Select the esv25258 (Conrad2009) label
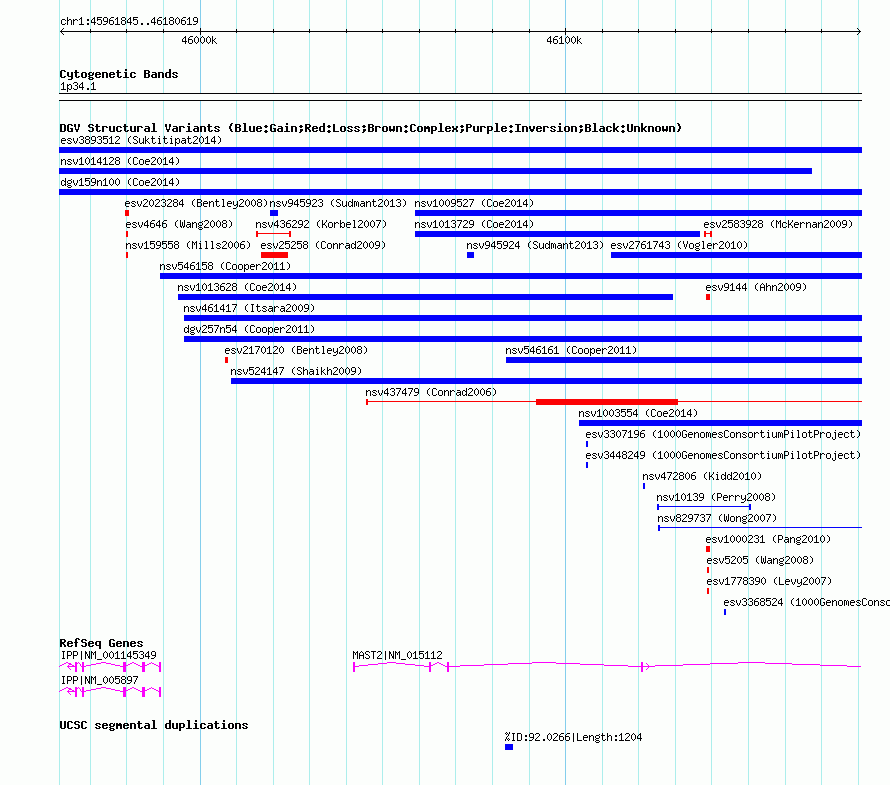Screen dimensions: 890x785 pos(323,245)
